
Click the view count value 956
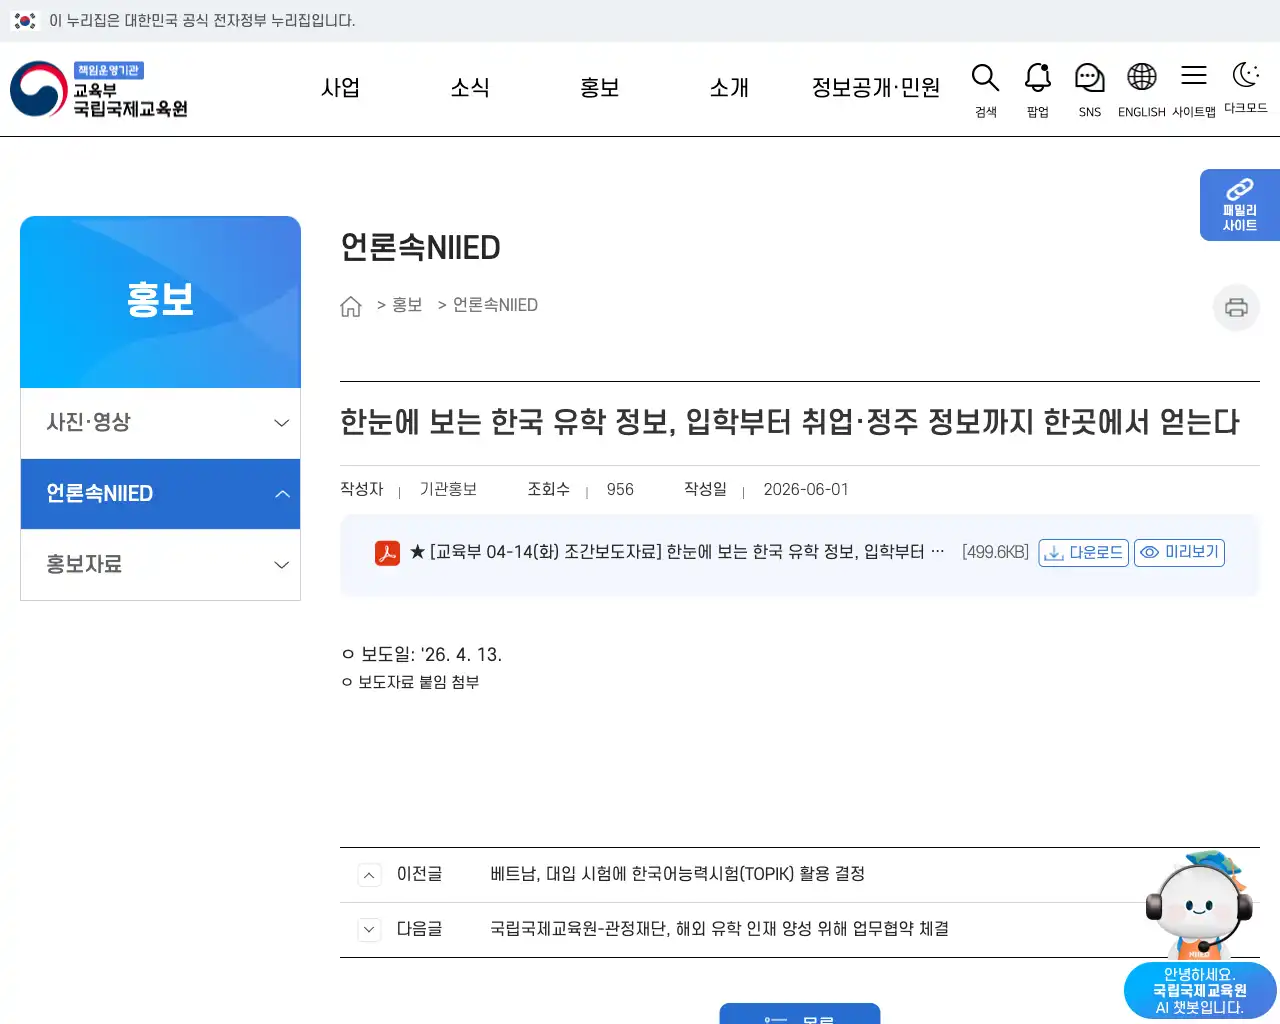620,490
